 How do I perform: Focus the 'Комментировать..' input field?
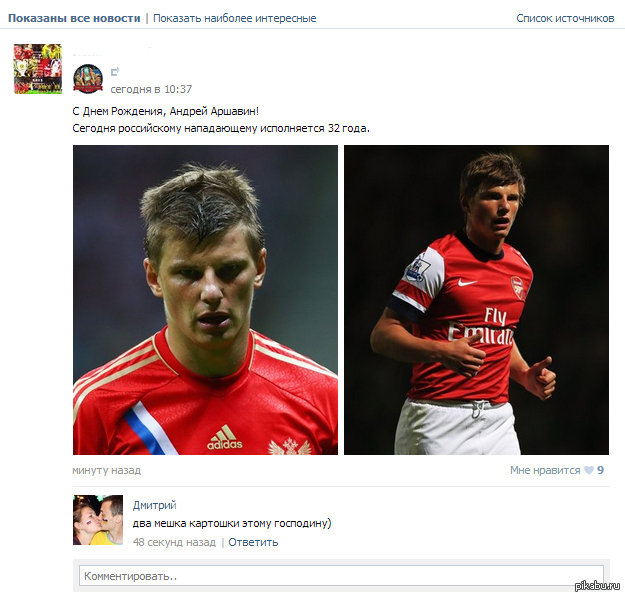[340, 576]
